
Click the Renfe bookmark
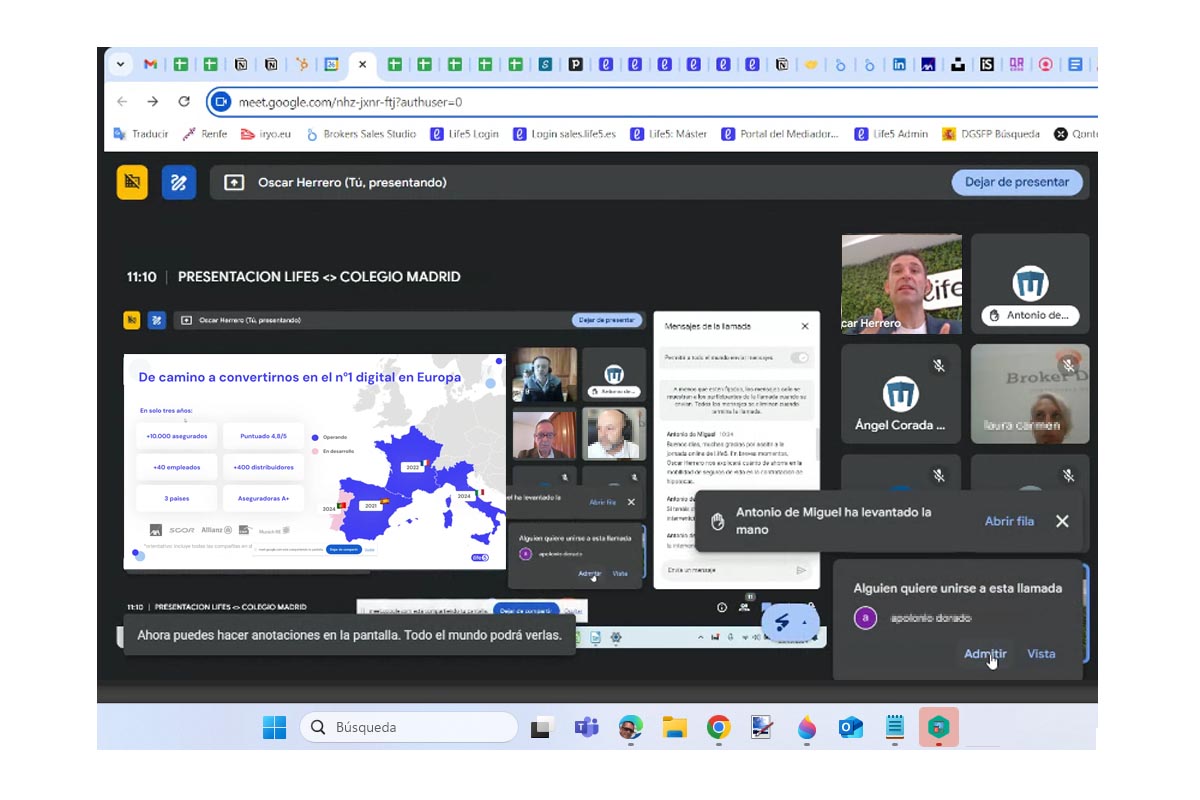(204, 134)
